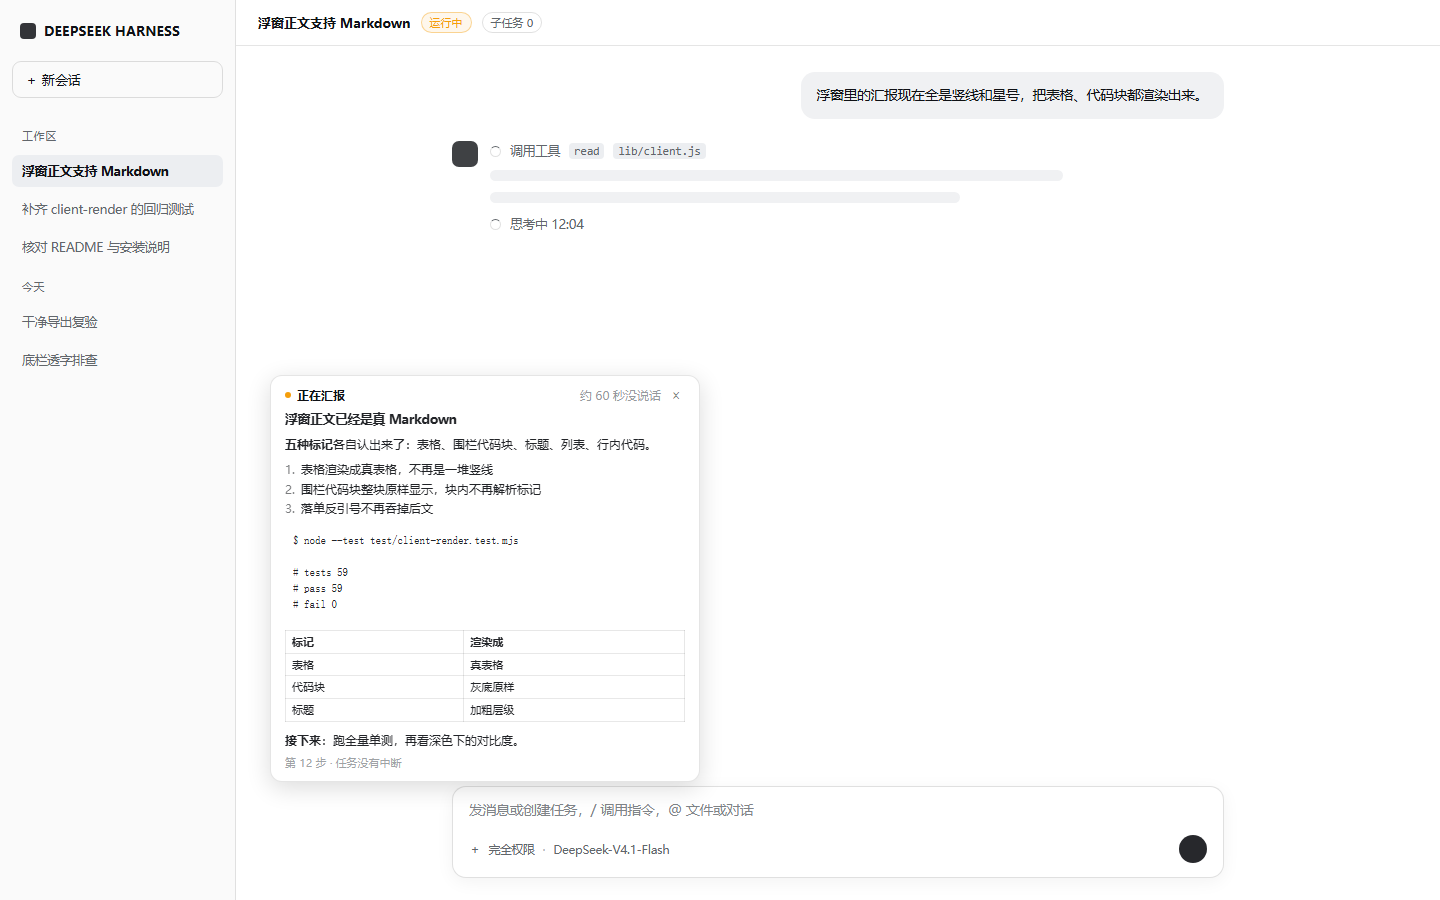
Task: Click the 灰底原样 table cell
Action: coord(574,687)
